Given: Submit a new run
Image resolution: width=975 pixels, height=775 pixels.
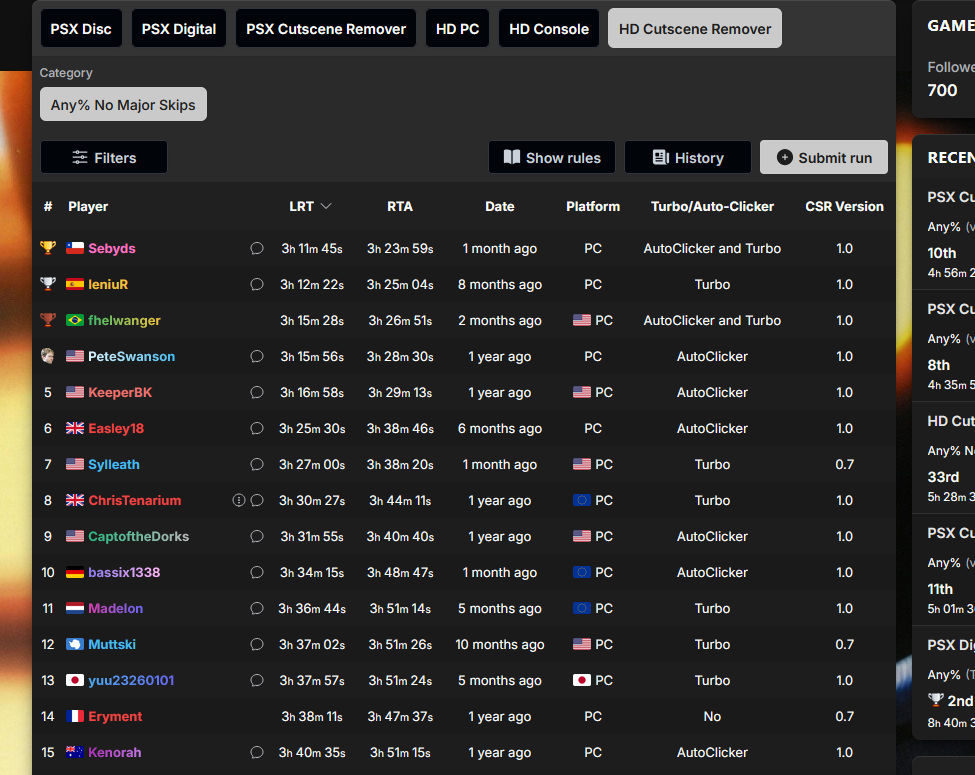Looking at the screenshot, I should coord(824,157).
